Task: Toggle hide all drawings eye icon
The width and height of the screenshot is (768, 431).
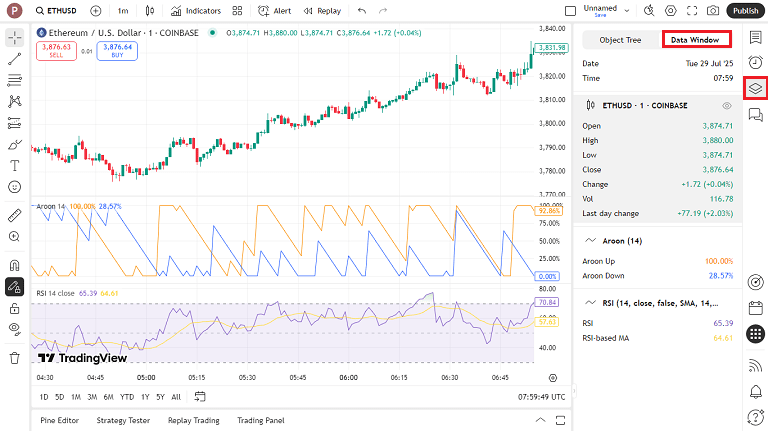Action: pos(15,328)
